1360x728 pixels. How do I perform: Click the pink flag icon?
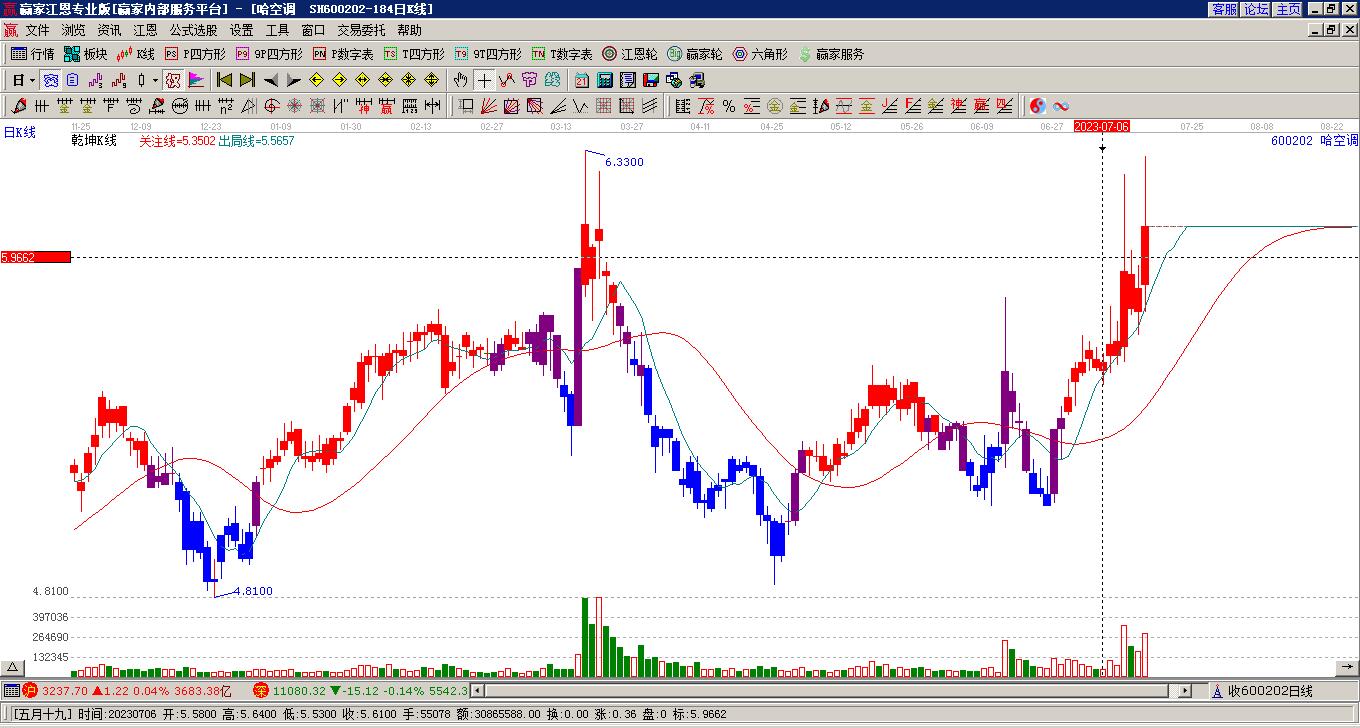(196, 80)
